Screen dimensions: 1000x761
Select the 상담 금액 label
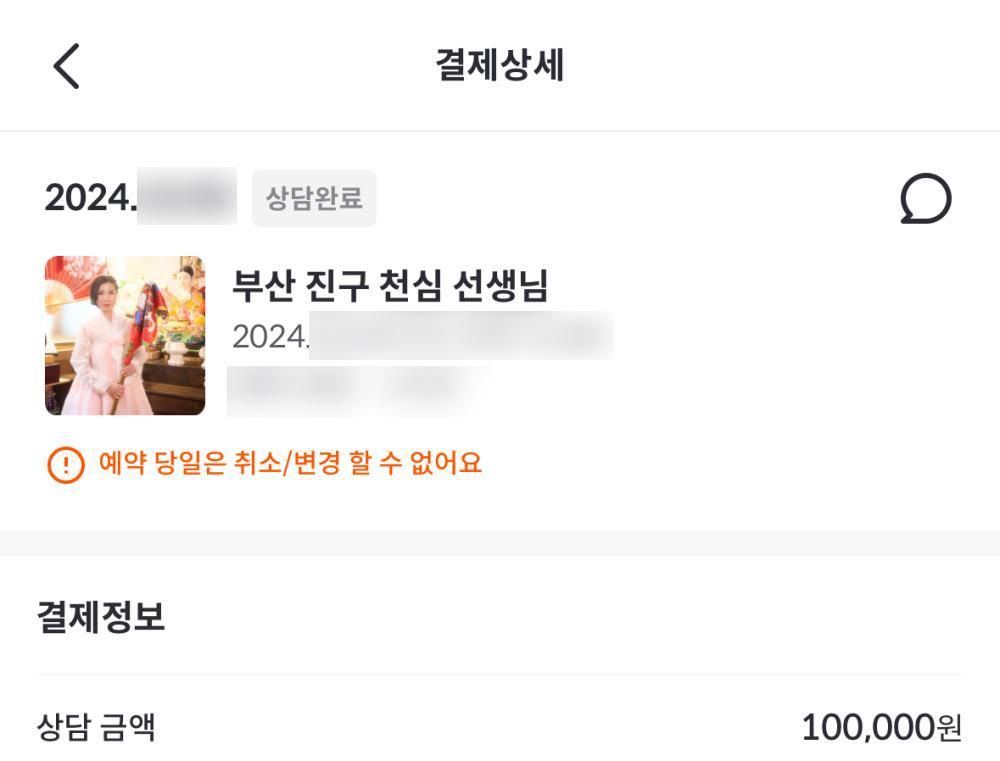(x=96, y=727)
